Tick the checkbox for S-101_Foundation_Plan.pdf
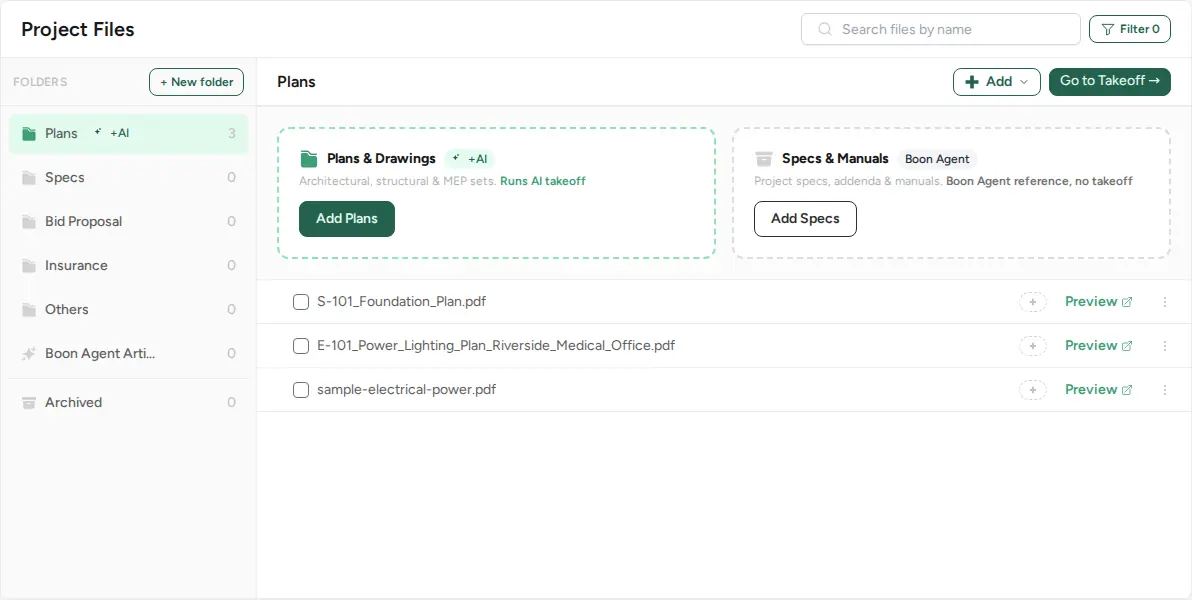Screen dimensions: 1192x600 (301, 302)
